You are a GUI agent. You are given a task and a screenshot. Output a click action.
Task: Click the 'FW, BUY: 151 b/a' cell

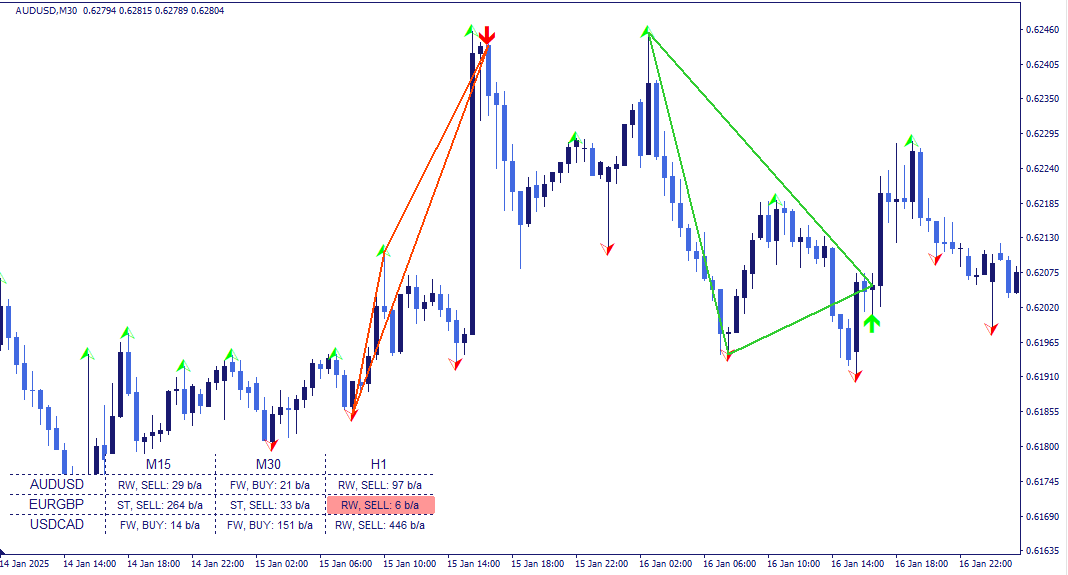click(270, 525)
